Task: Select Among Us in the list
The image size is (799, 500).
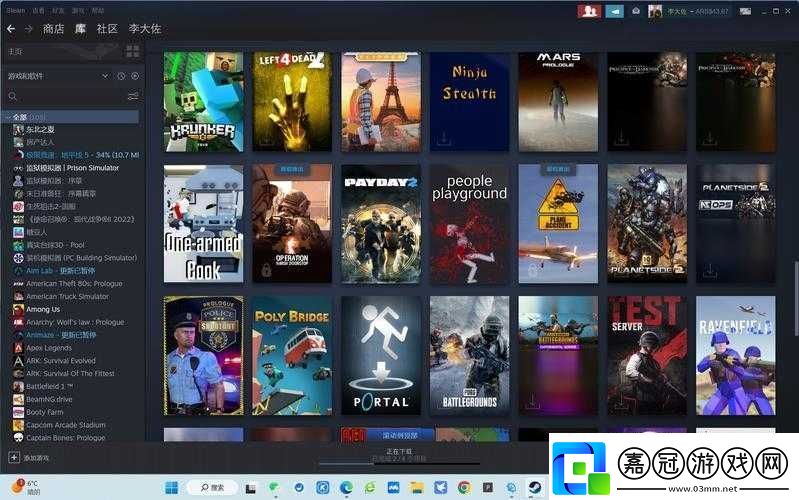Action: [43, 309]
